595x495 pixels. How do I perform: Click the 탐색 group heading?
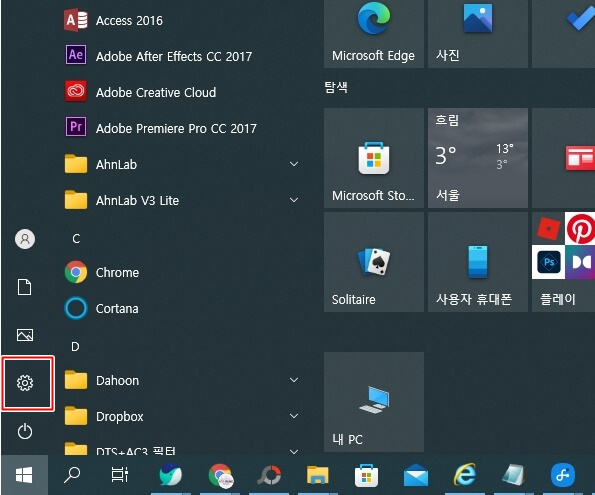336,87
